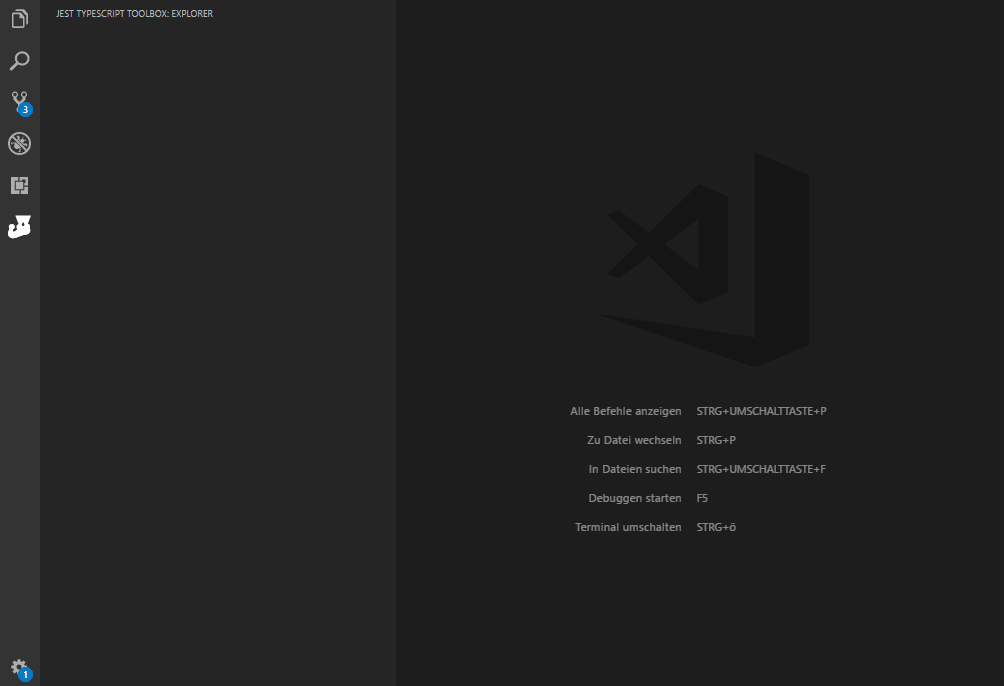Click the STRG+UMSCHALTTASTE+F shortcut text

point(761,469)
